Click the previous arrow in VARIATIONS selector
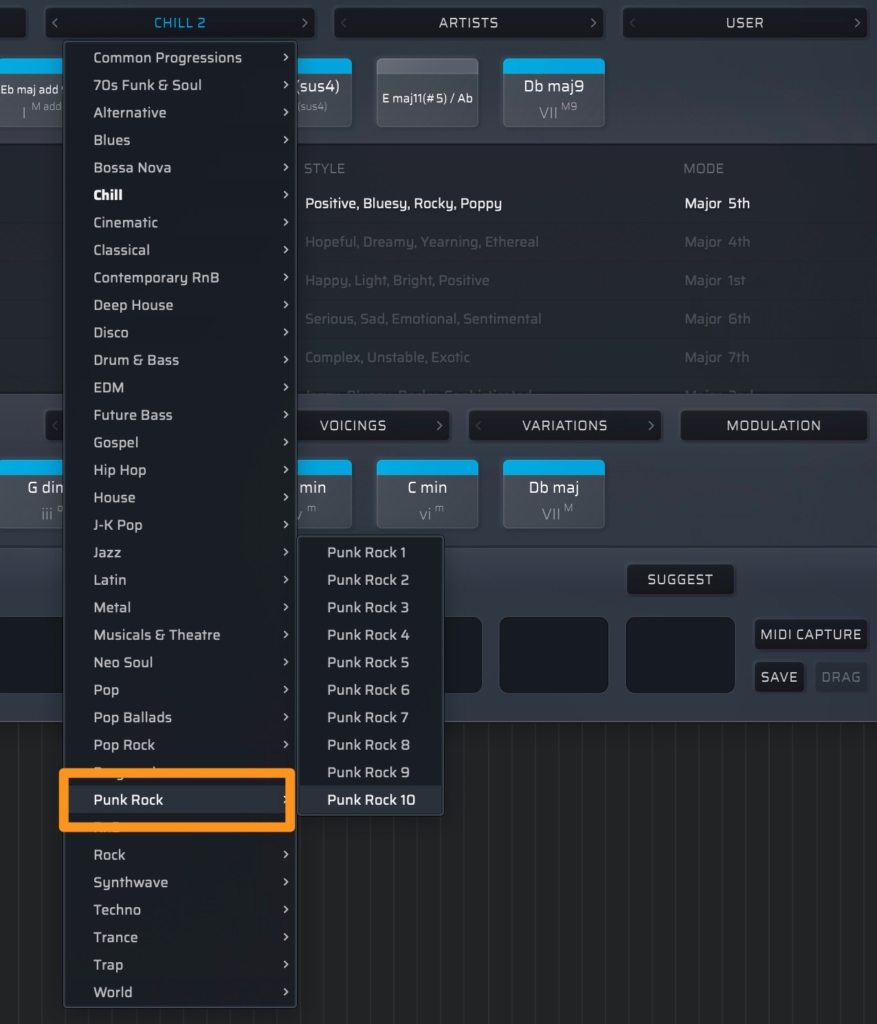The width and height of the screenshot is (877, 1024). coord(479,426)
